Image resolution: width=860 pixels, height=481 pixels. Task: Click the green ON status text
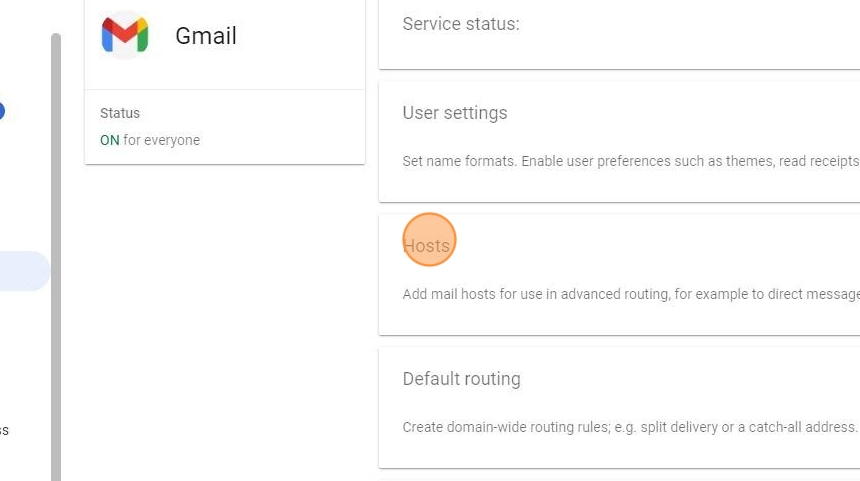(x=109, y=140)
